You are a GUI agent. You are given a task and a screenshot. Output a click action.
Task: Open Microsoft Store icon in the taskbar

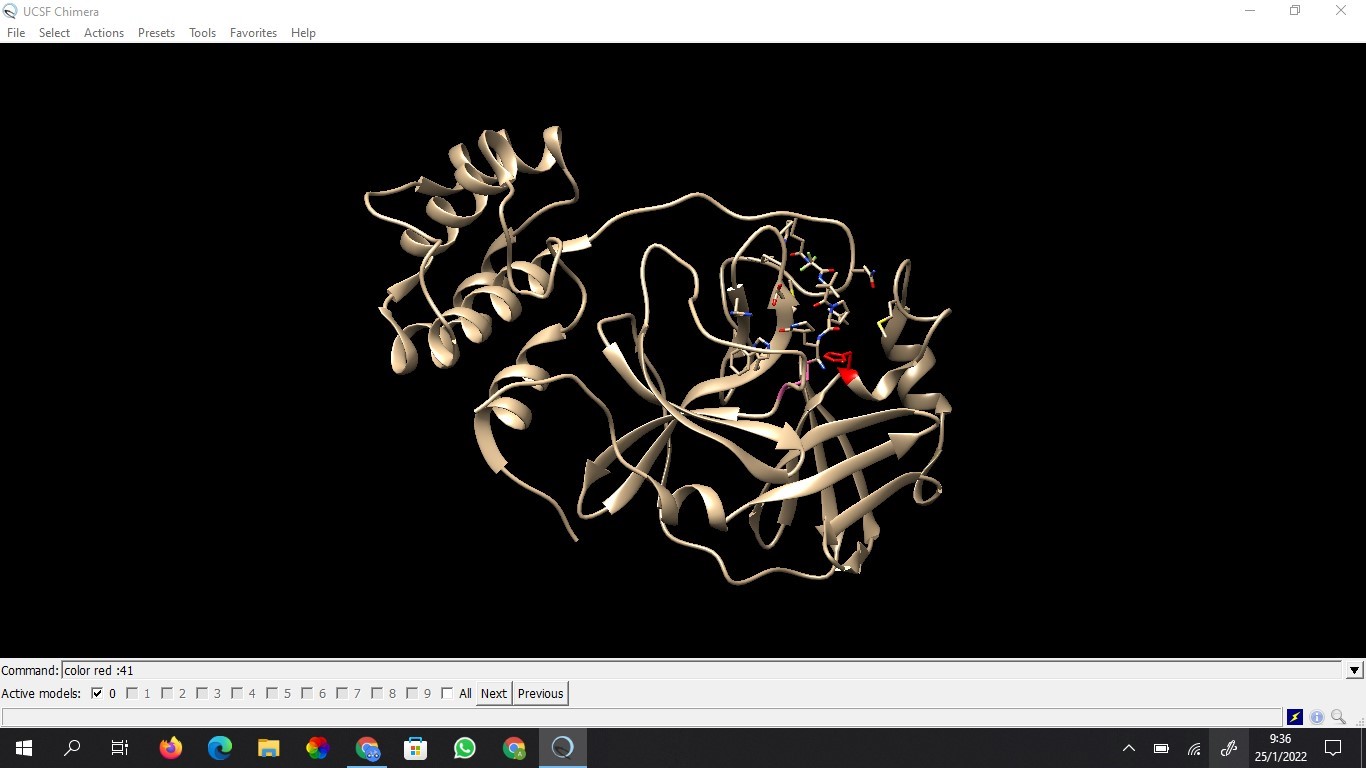416,748
